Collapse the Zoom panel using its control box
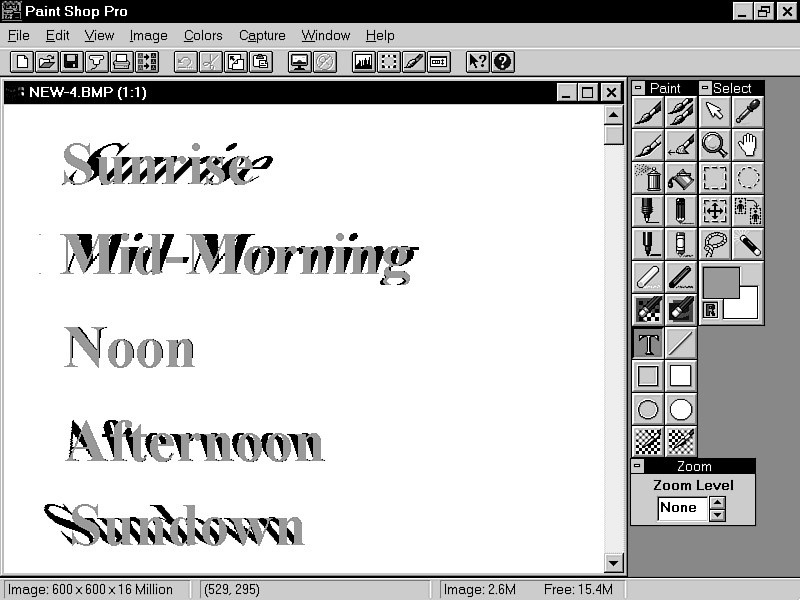800x600 pixels. click(x=638, y=466)
